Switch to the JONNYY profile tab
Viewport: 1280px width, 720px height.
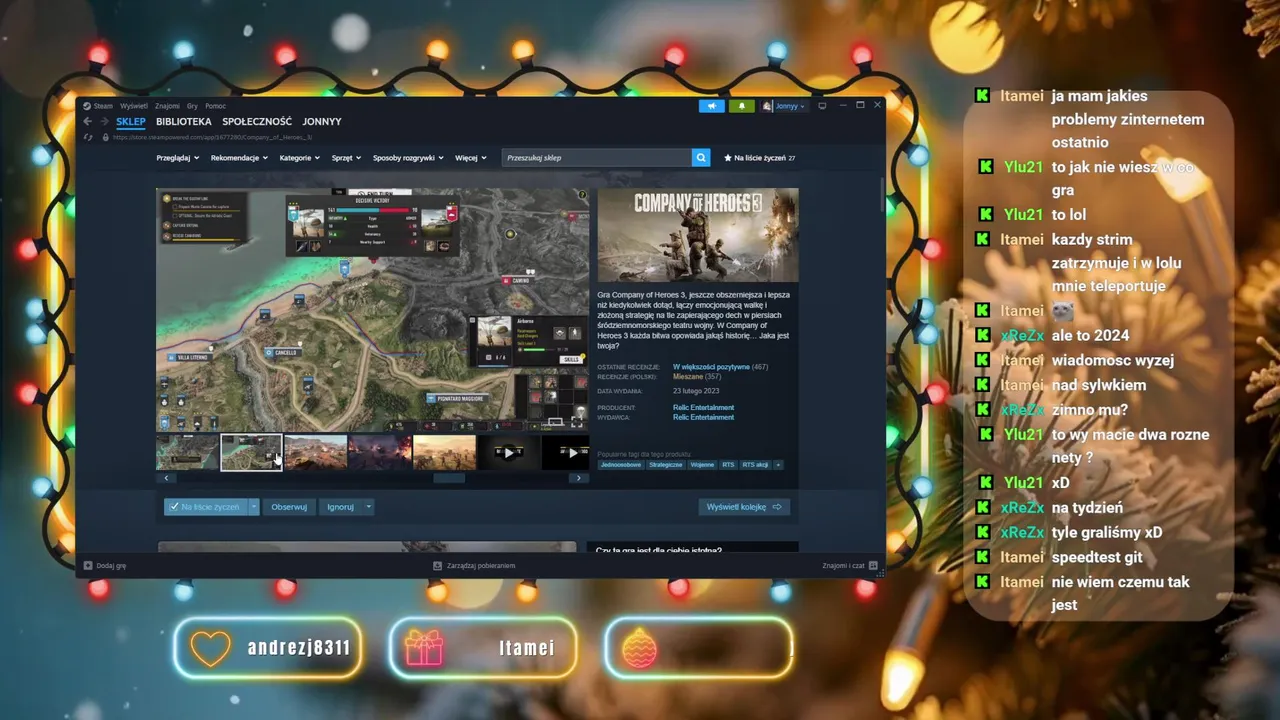(322, 121)
